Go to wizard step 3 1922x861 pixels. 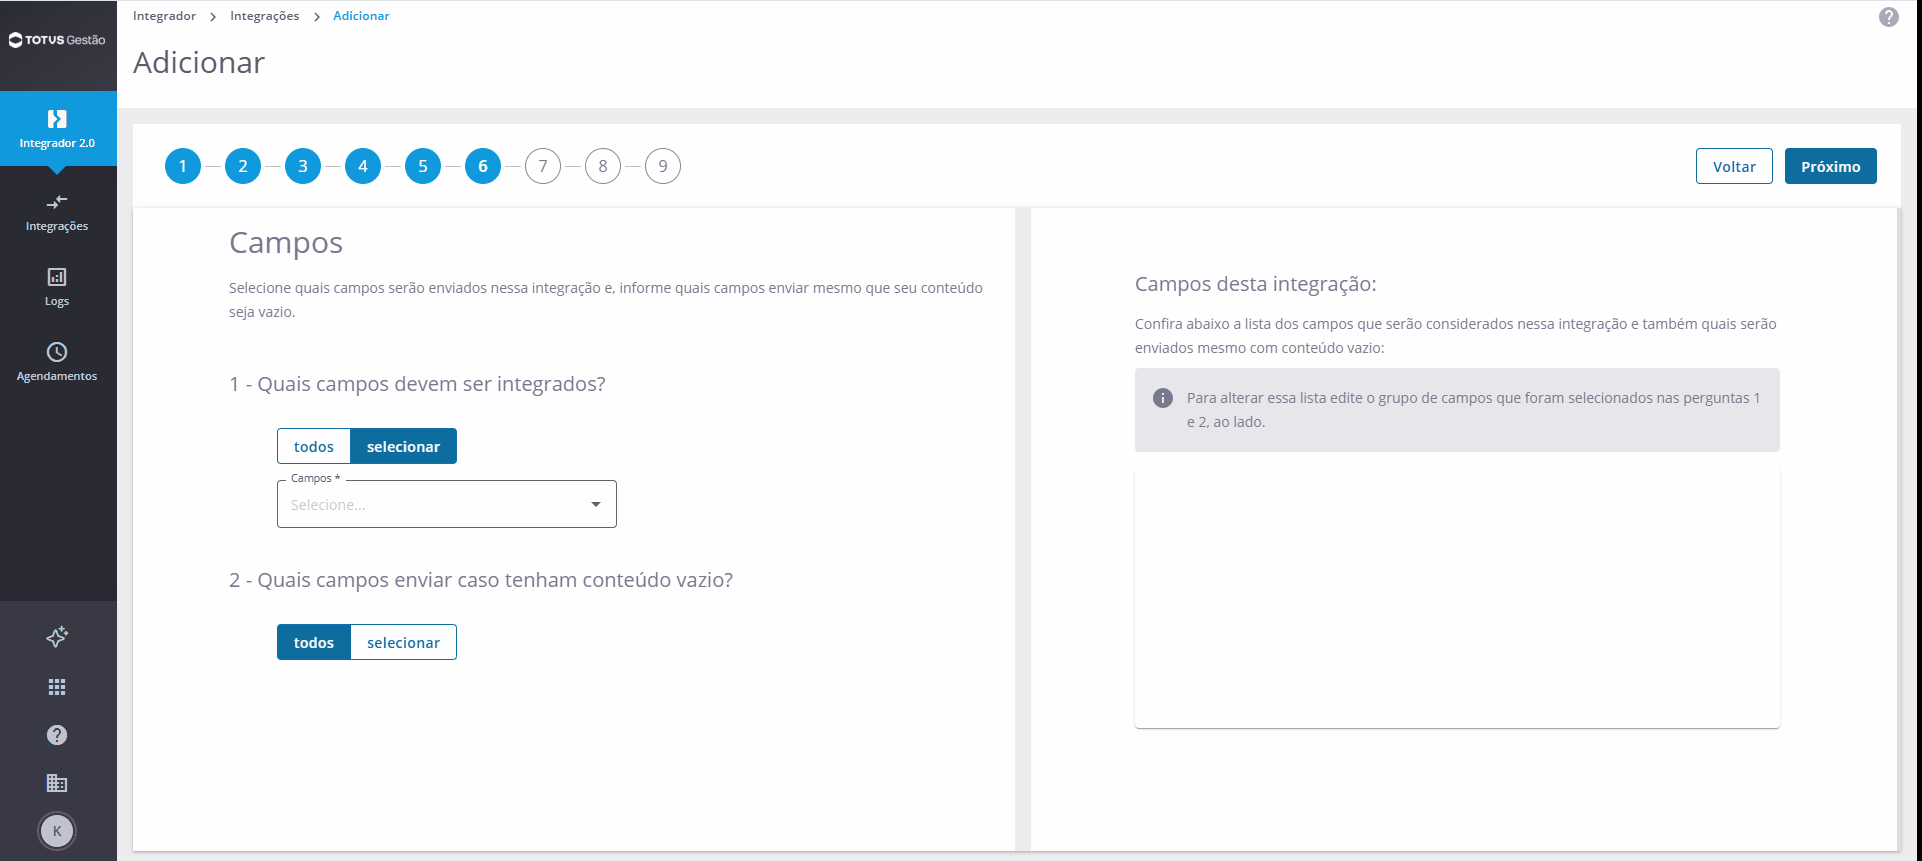coord(303,166)
